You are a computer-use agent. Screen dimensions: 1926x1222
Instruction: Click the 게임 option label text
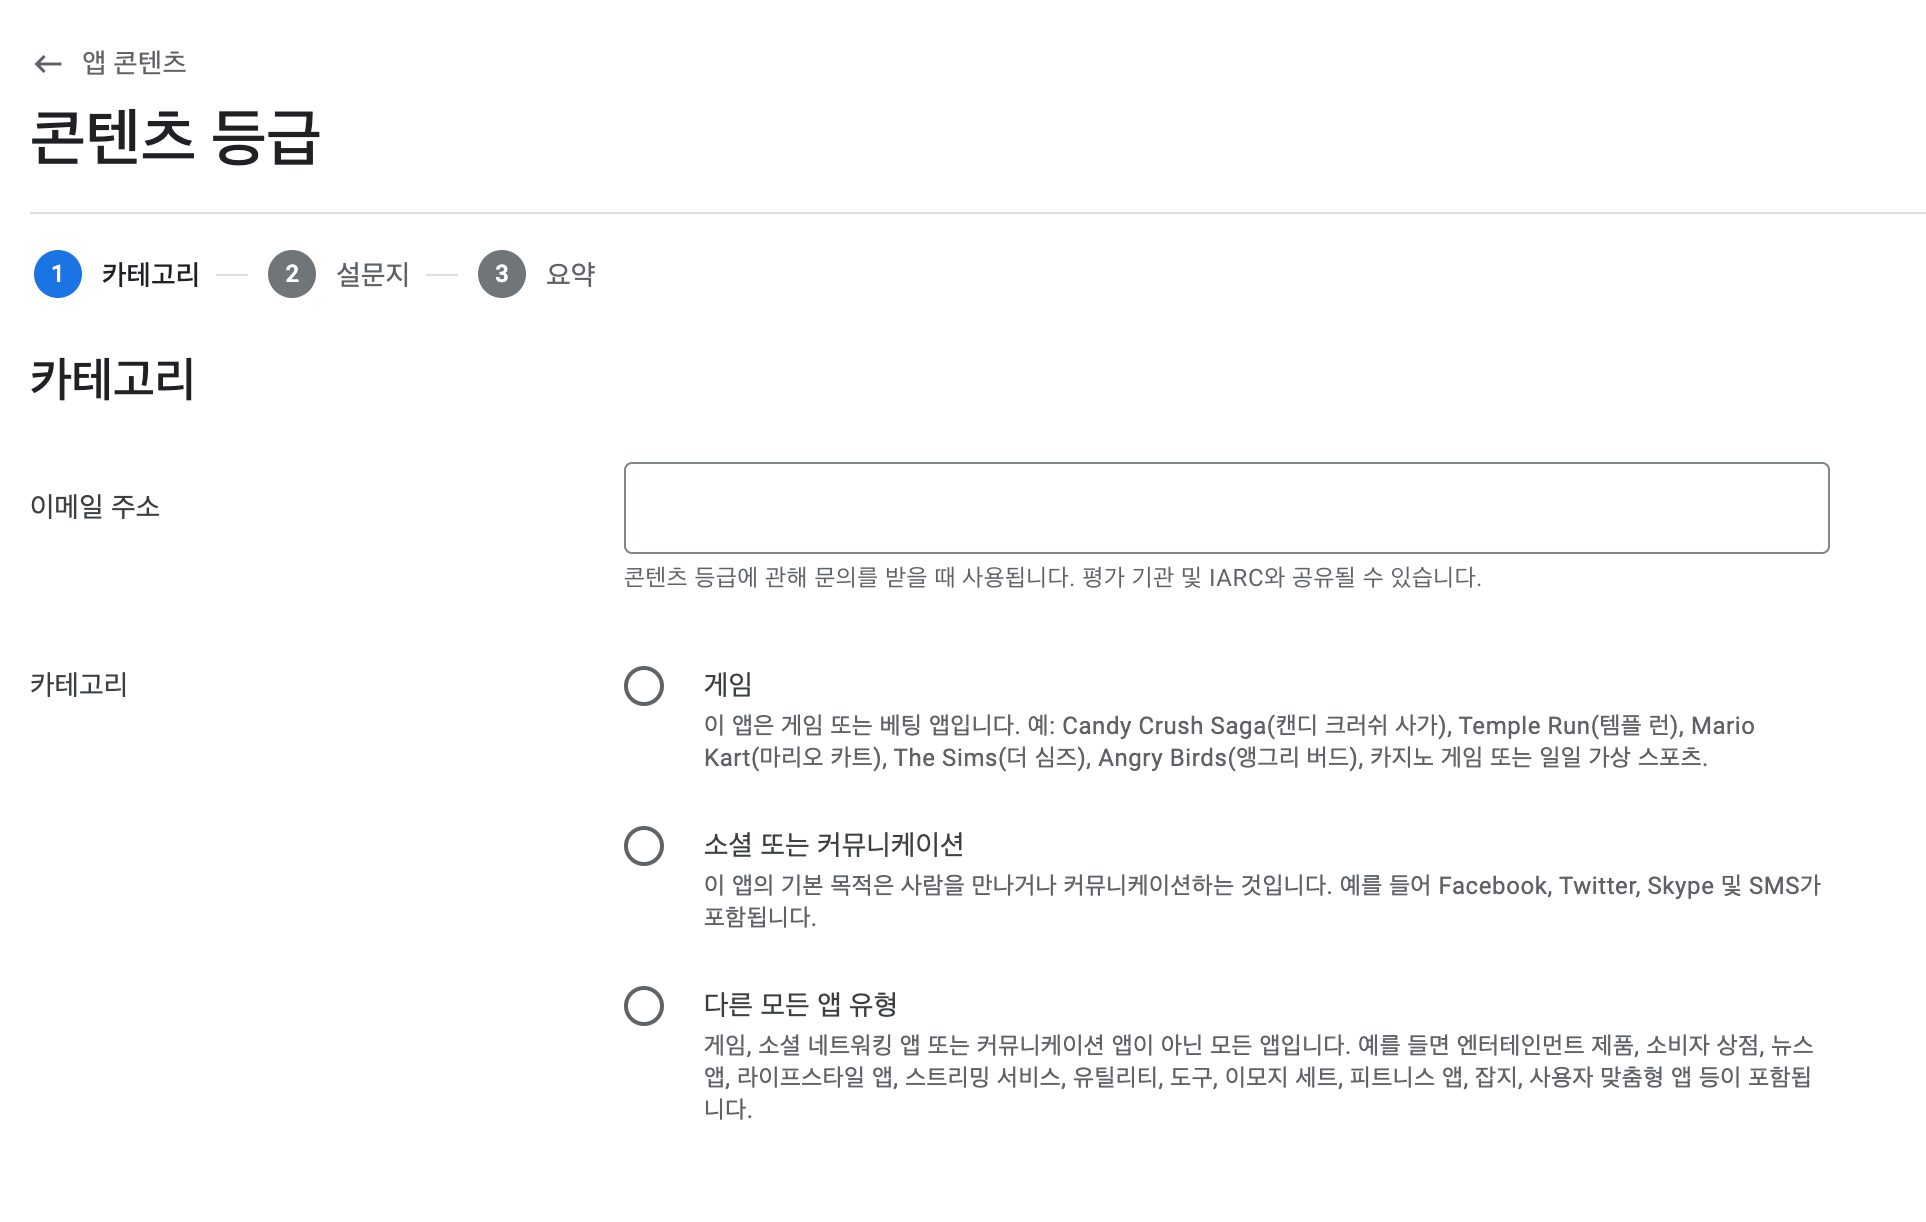(x=728, y=685)
